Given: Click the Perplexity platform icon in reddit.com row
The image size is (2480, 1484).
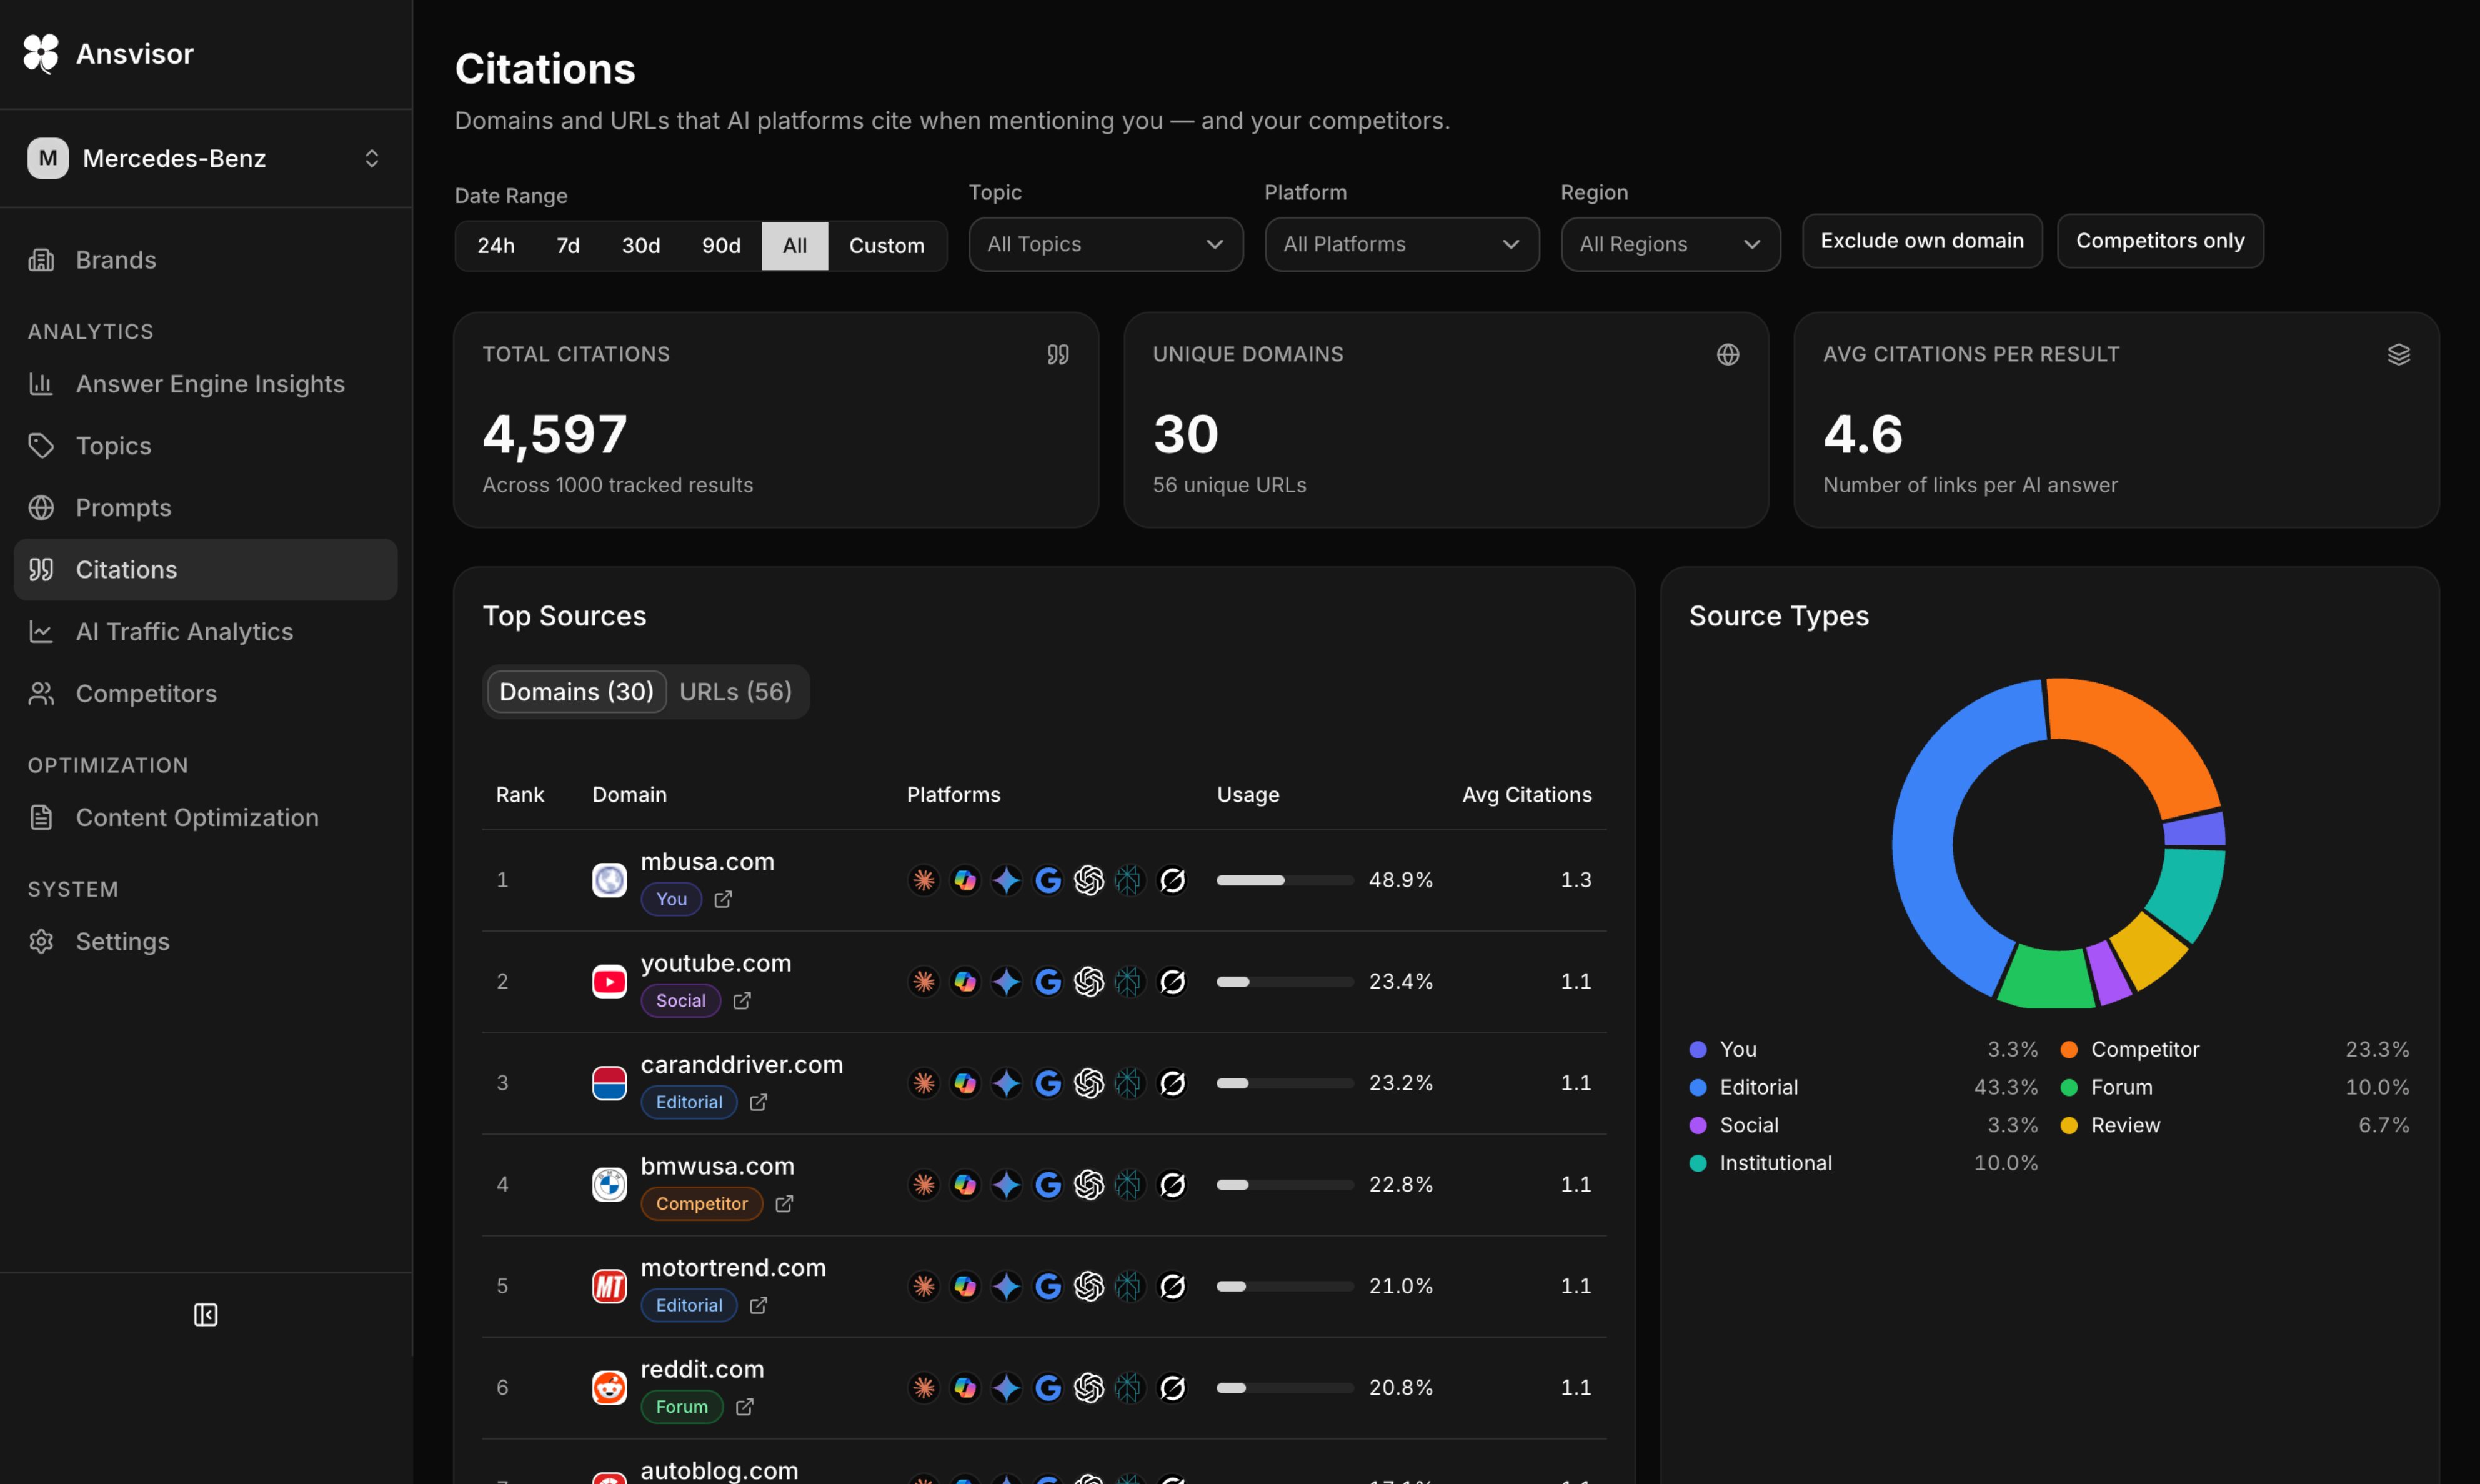Looking at the screenshot, I should 1130,1388.
